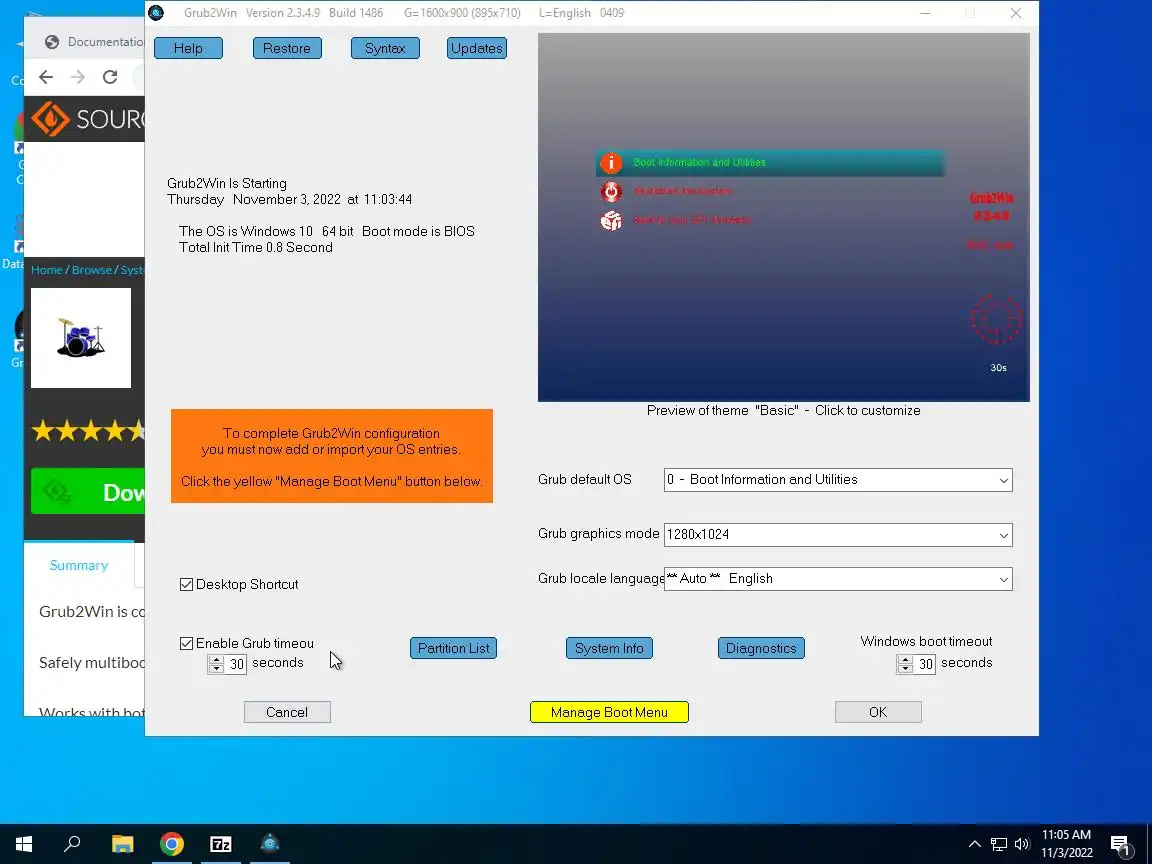This screenshot has height=864, width=1152.
Task: Click the SourceForge logo in browser
Action: coord(88,119)
